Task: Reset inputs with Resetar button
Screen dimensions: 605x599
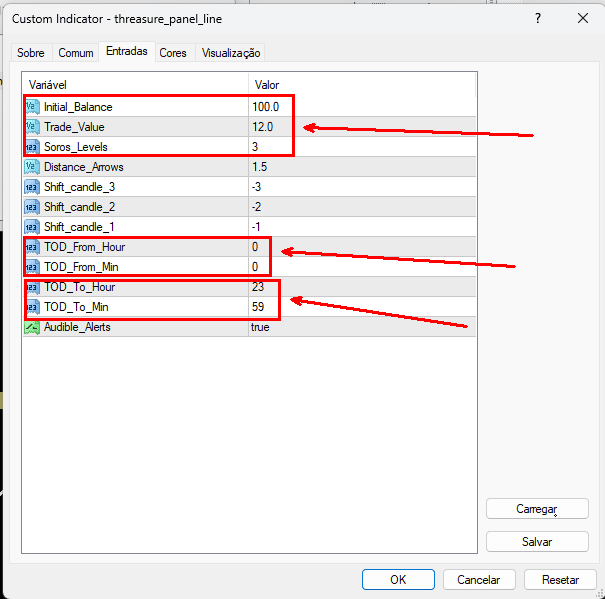Action: (560, 579)
